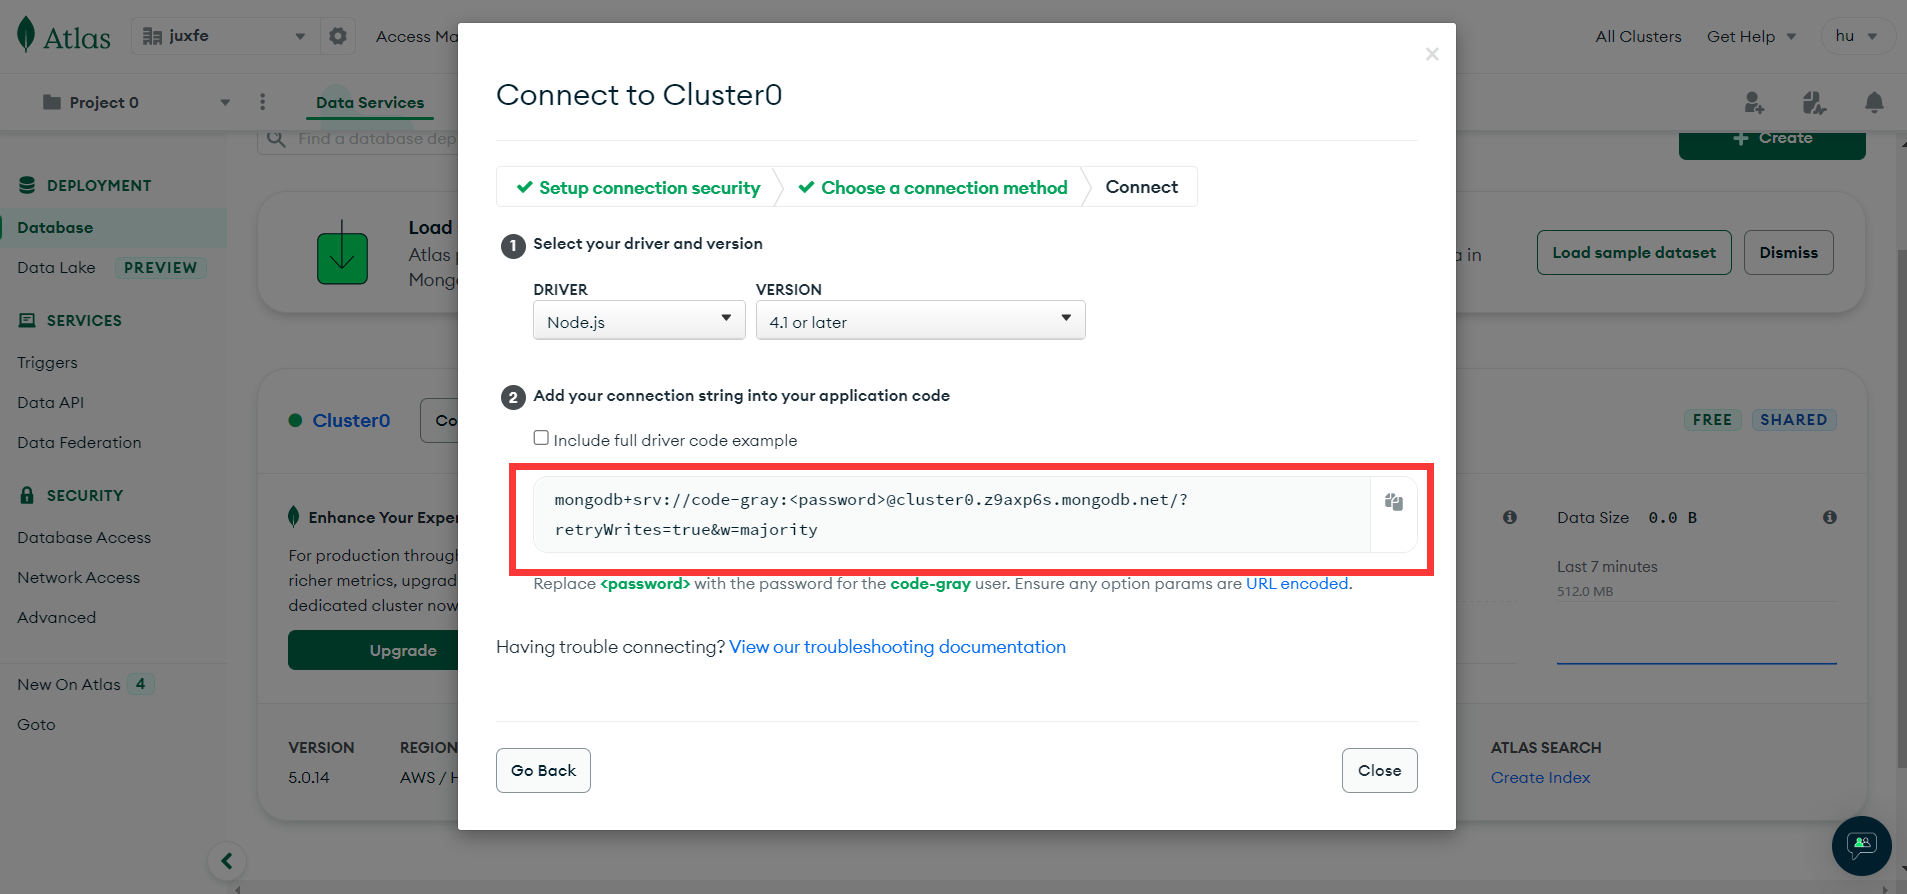Click the connection string text box

coord(950,514)
